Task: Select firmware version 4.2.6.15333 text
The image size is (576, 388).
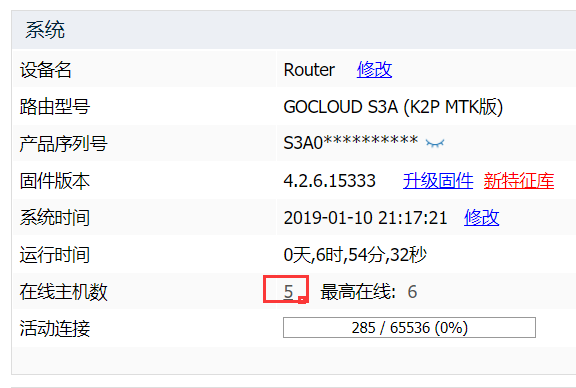Action: point(330,181)
